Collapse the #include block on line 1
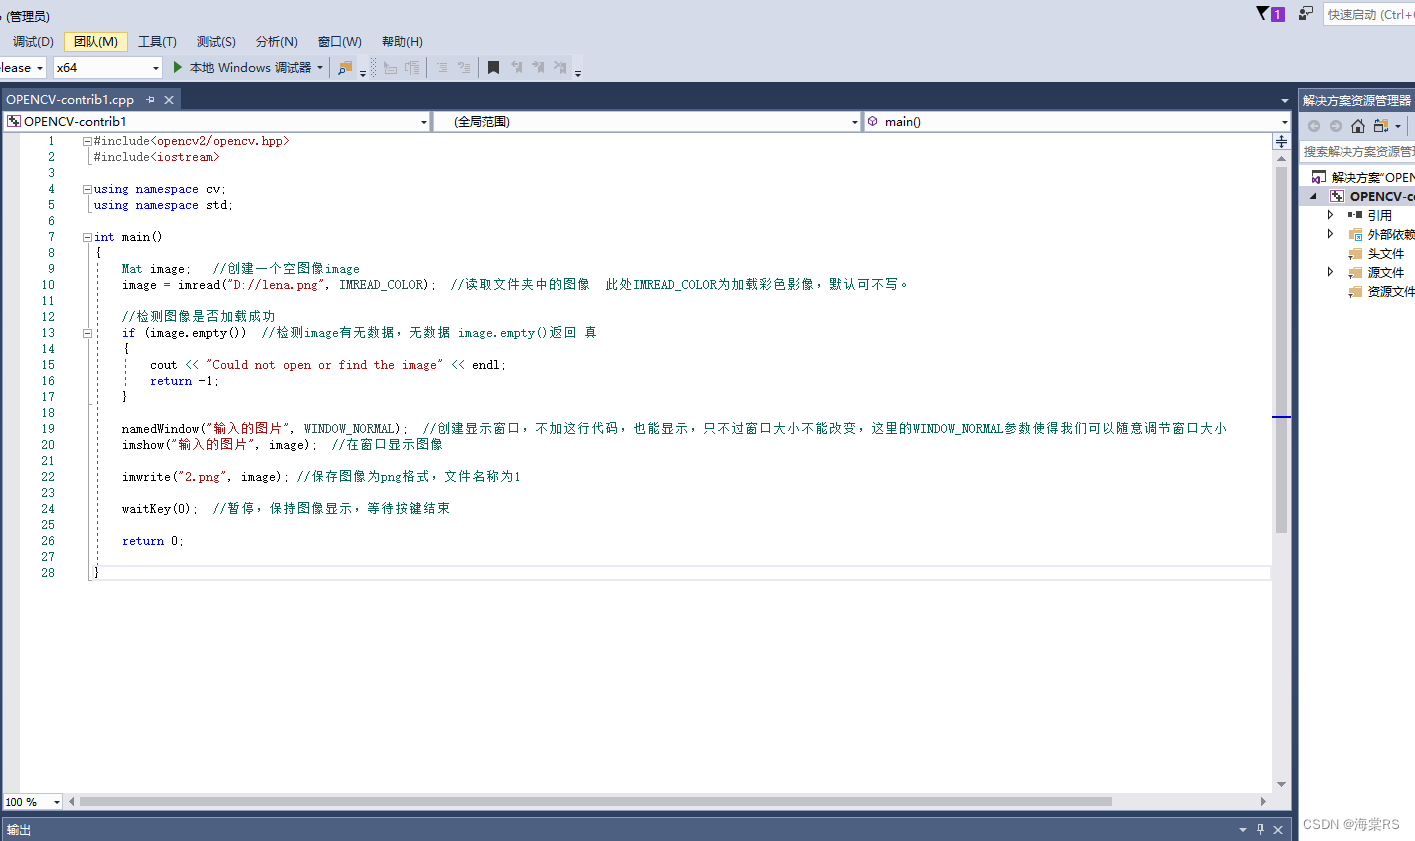This screenshot has height=841, width=1415. pos(87,142)
